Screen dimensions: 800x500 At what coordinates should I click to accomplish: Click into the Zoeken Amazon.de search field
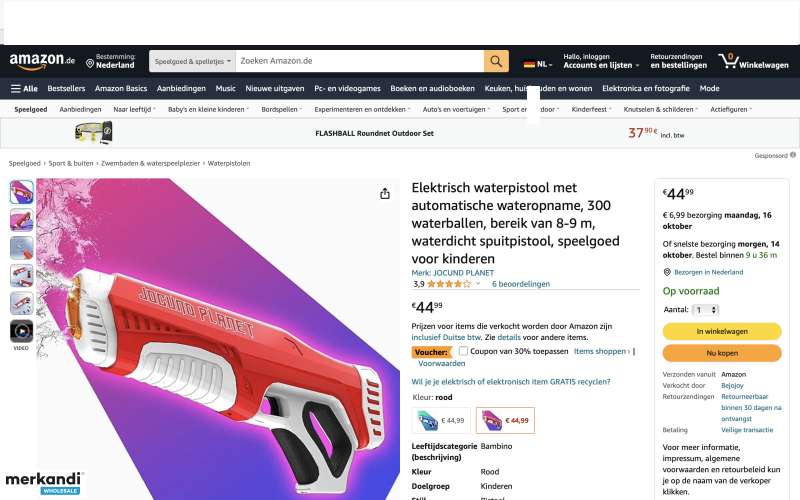360,61
